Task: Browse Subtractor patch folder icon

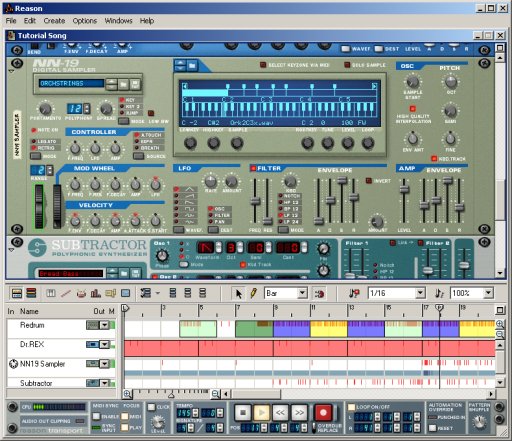Action: coord(124,273)
